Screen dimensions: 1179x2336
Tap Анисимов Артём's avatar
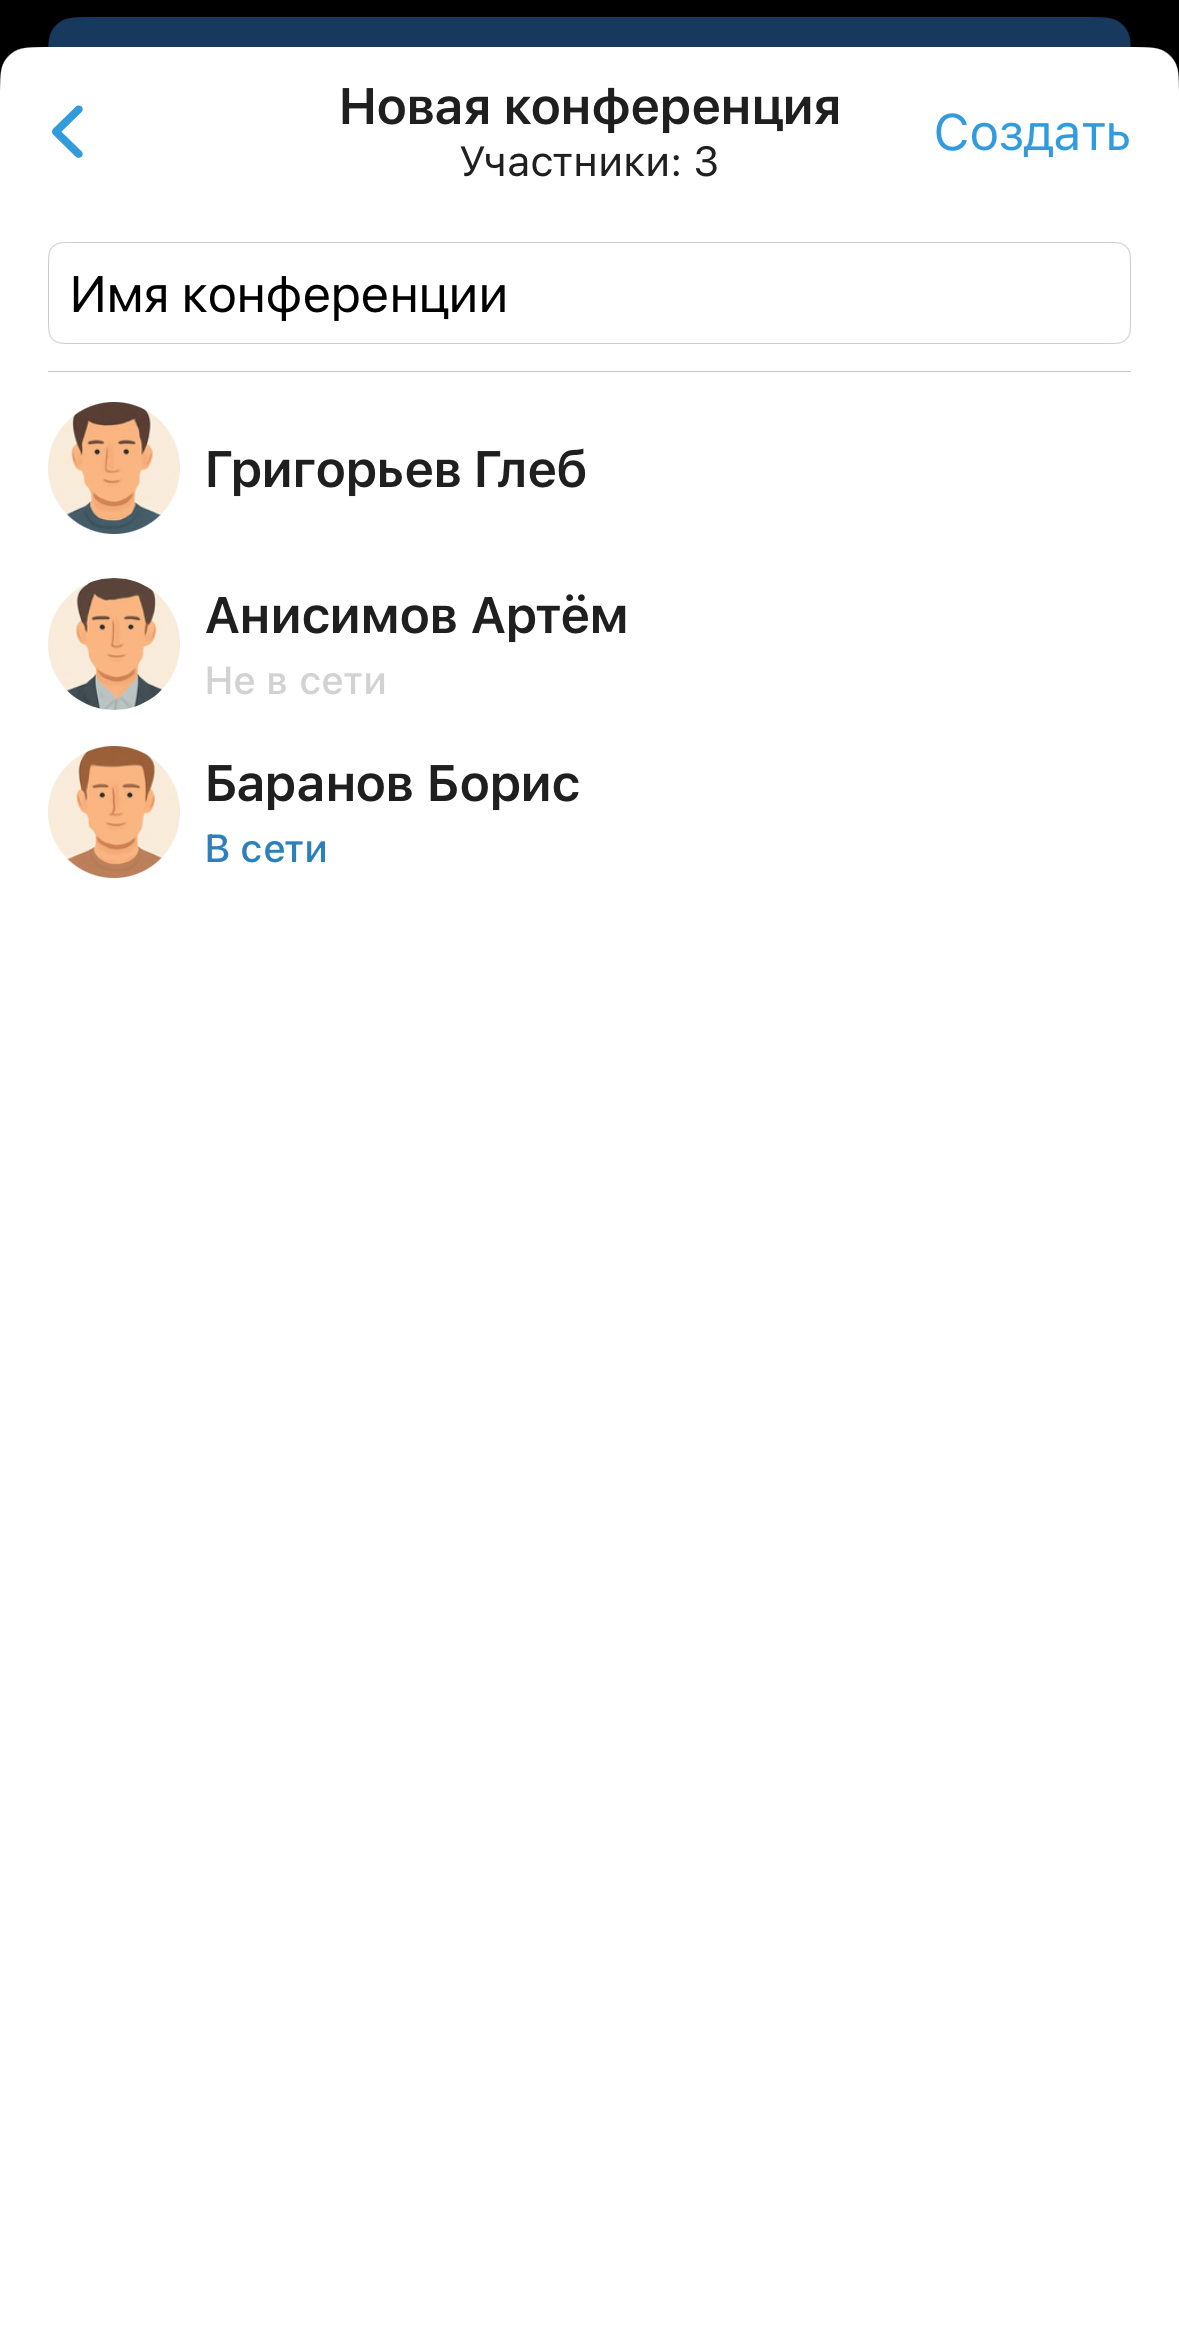114,644
